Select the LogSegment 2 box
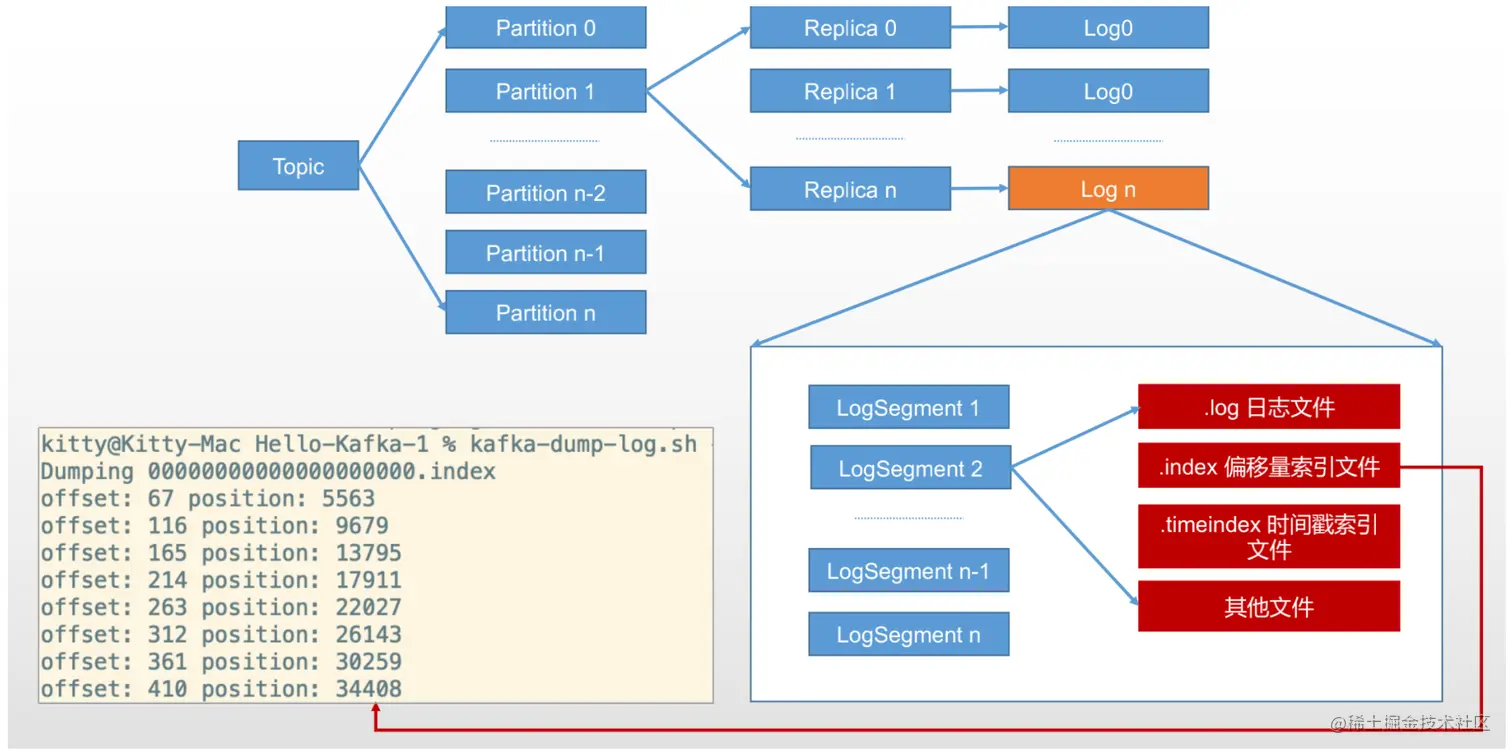Viewport: 1512px width, 755px height. pos(910,468)
